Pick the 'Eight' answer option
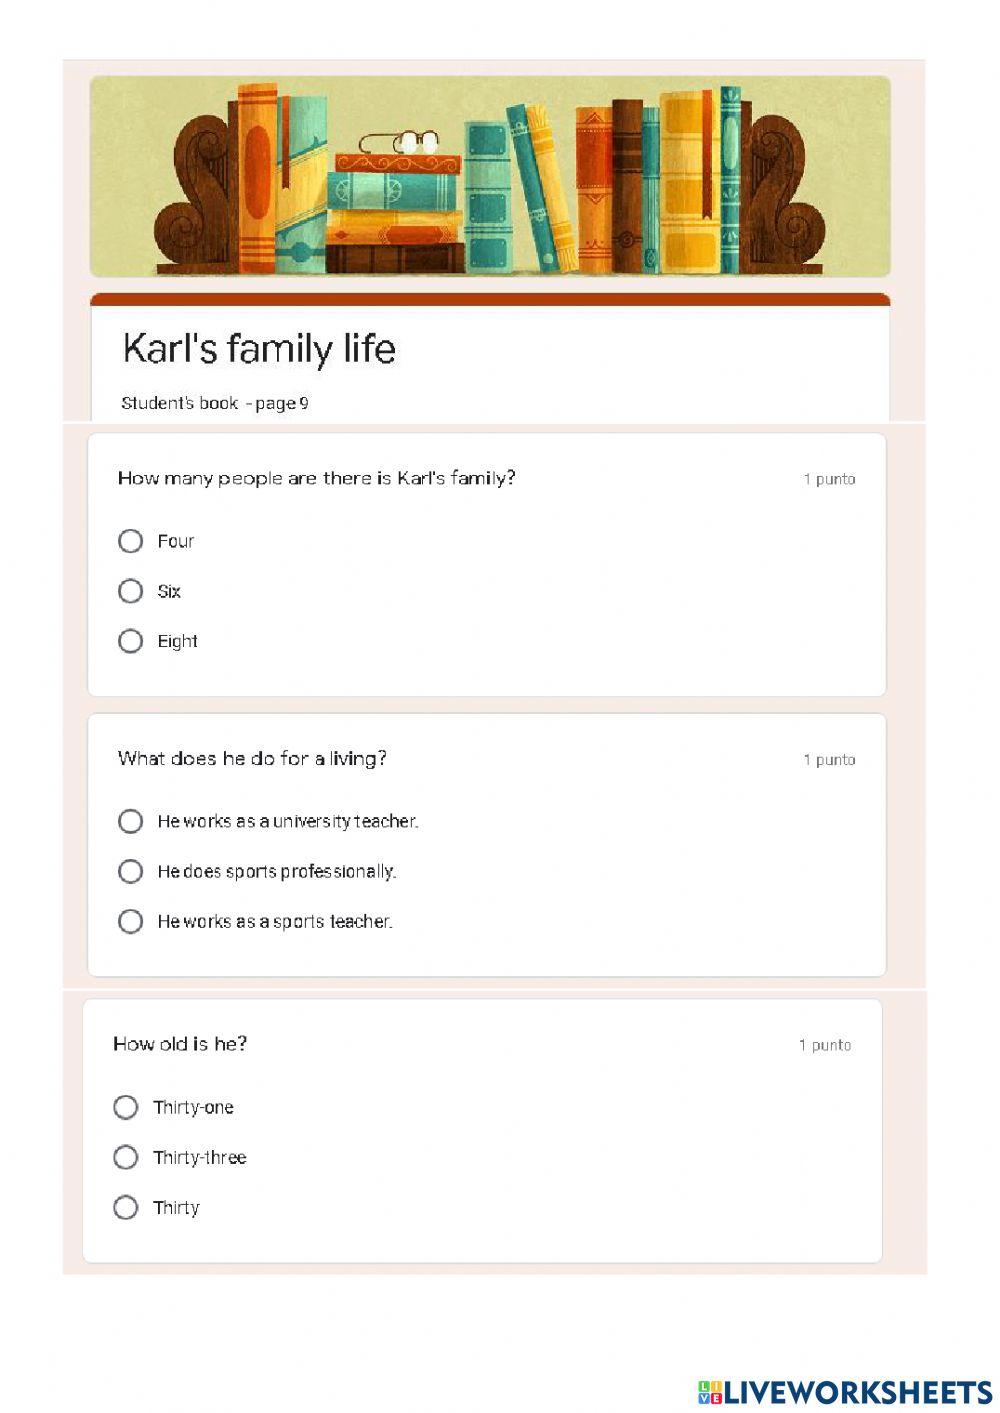The width and height of the screenshot is (1000, 1413). tap(130, 641)
